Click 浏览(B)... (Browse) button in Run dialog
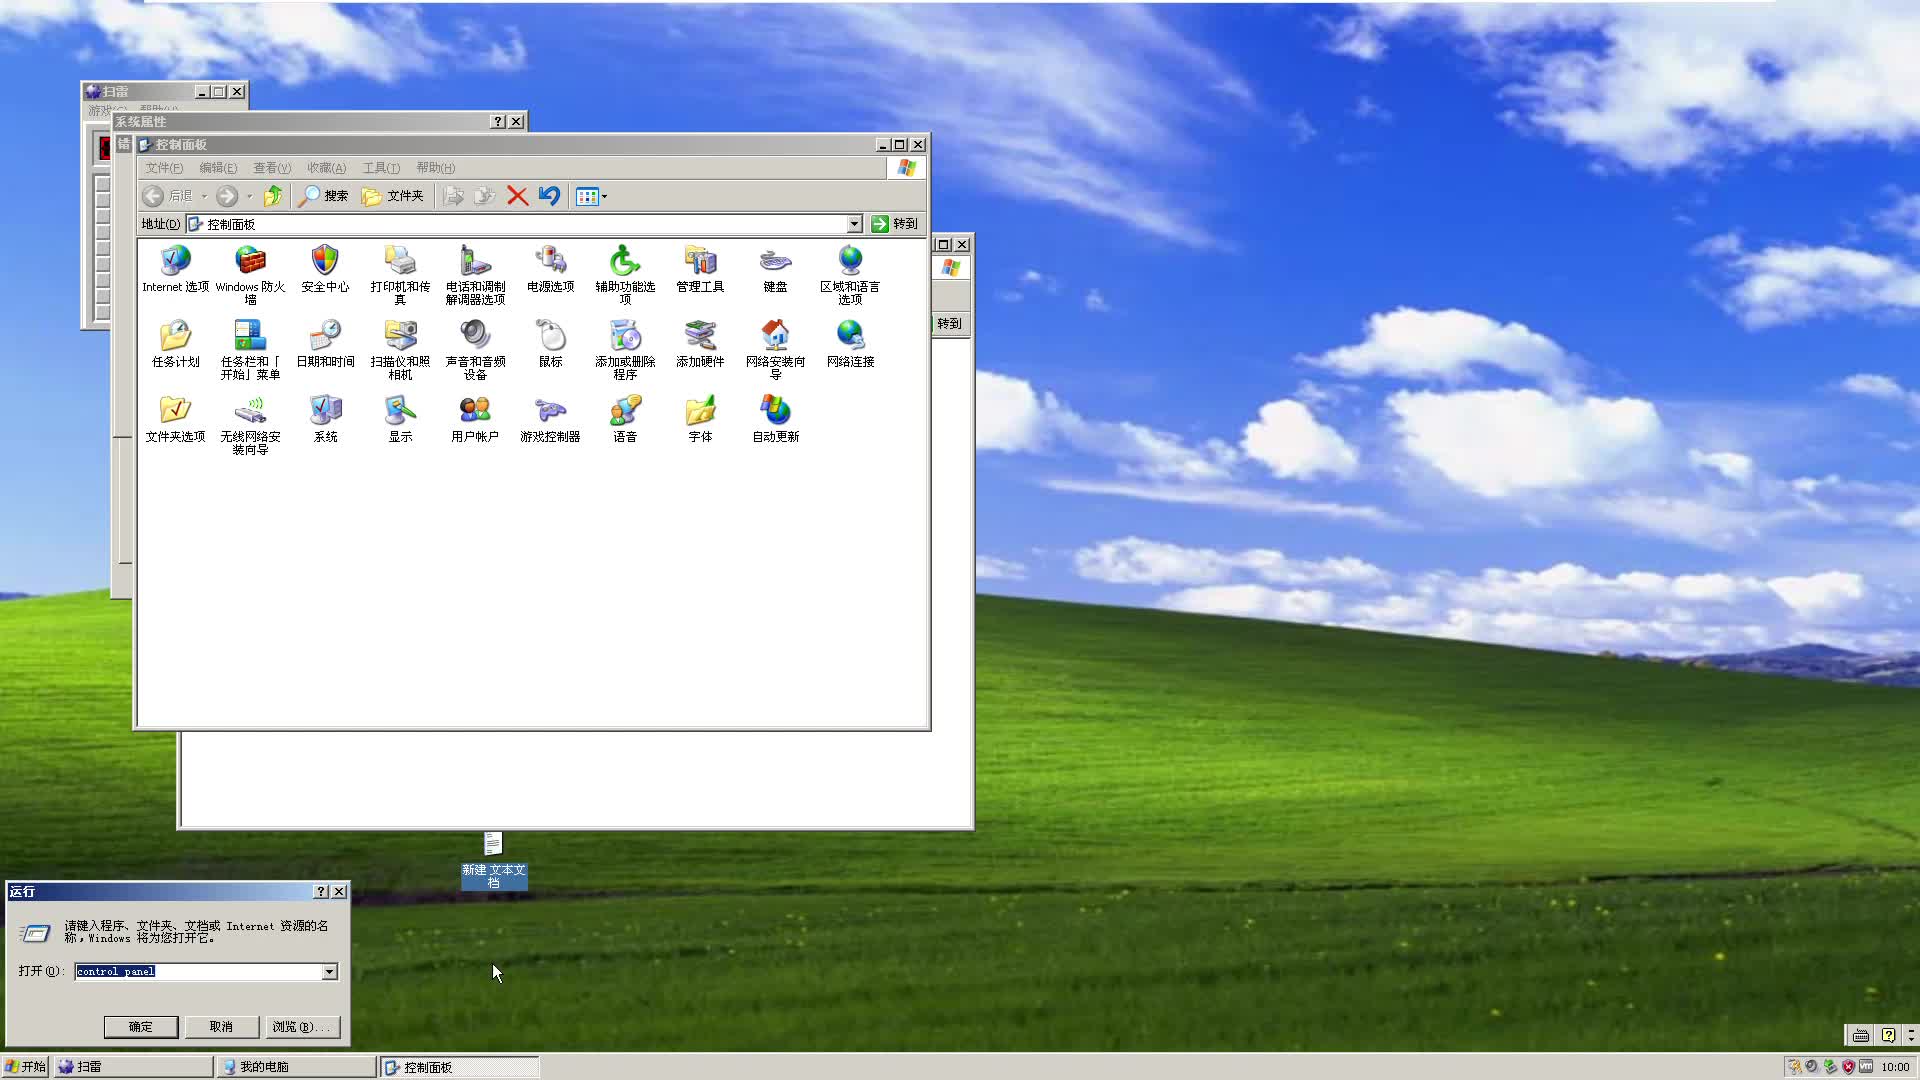 300,1027
